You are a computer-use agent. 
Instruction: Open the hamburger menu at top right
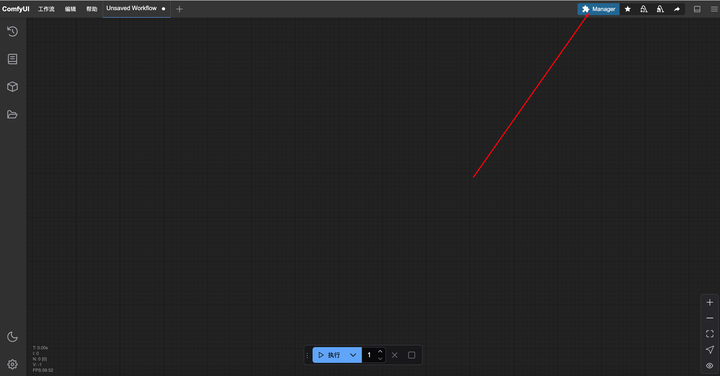(714, 9)
